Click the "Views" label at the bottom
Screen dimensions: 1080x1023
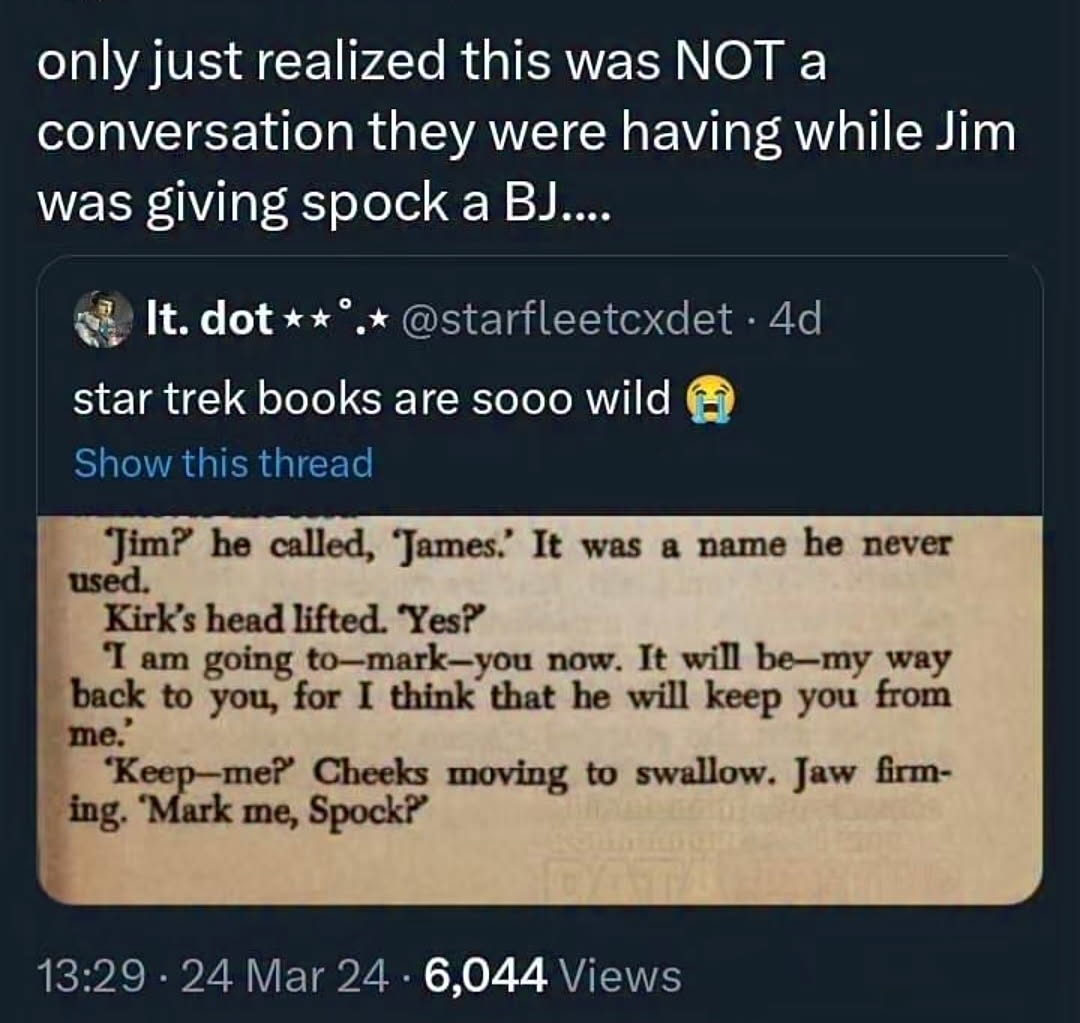[620, 976]
